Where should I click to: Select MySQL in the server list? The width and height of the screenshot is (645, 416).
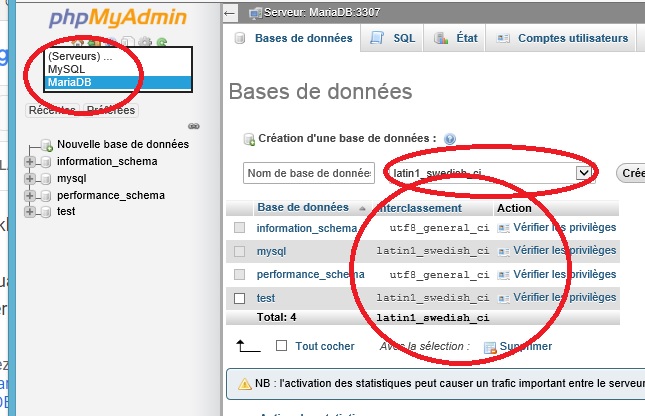coord(118,69)
